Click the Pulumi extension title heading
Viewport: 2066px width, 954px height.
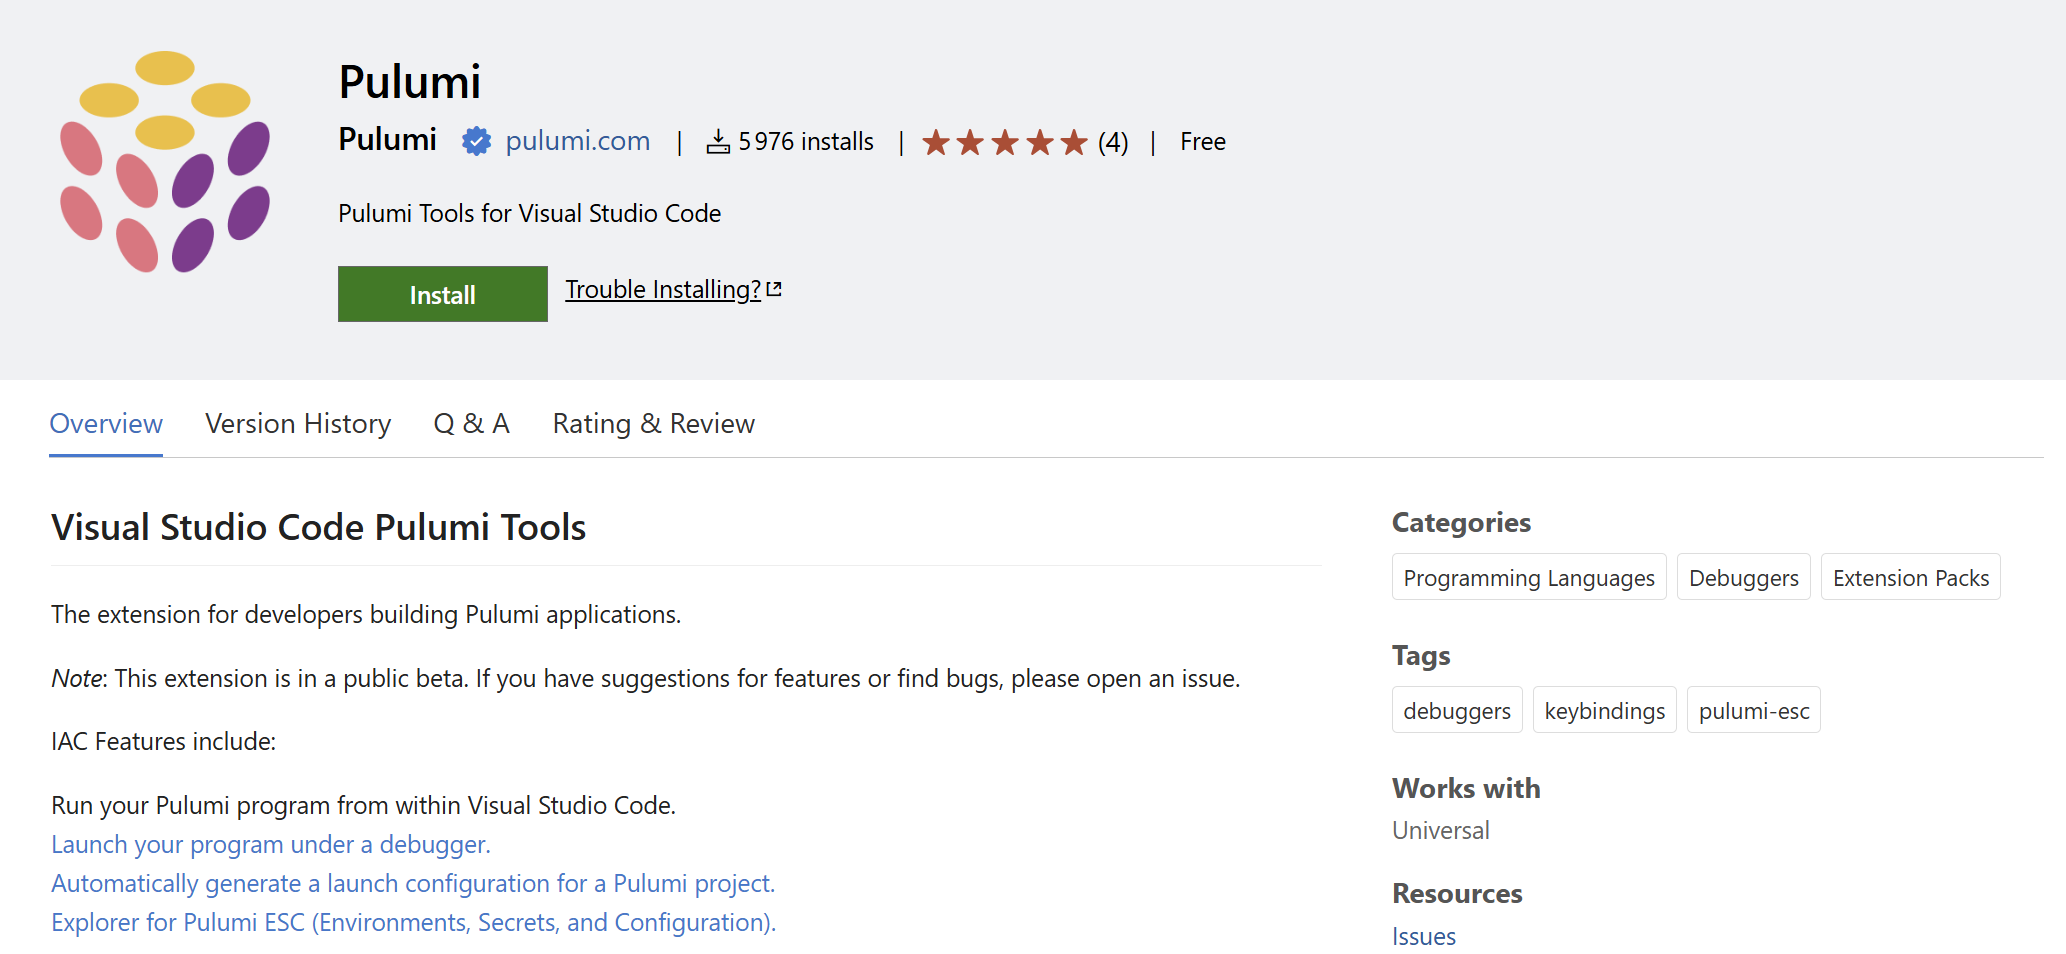click(x=409, y=82)
